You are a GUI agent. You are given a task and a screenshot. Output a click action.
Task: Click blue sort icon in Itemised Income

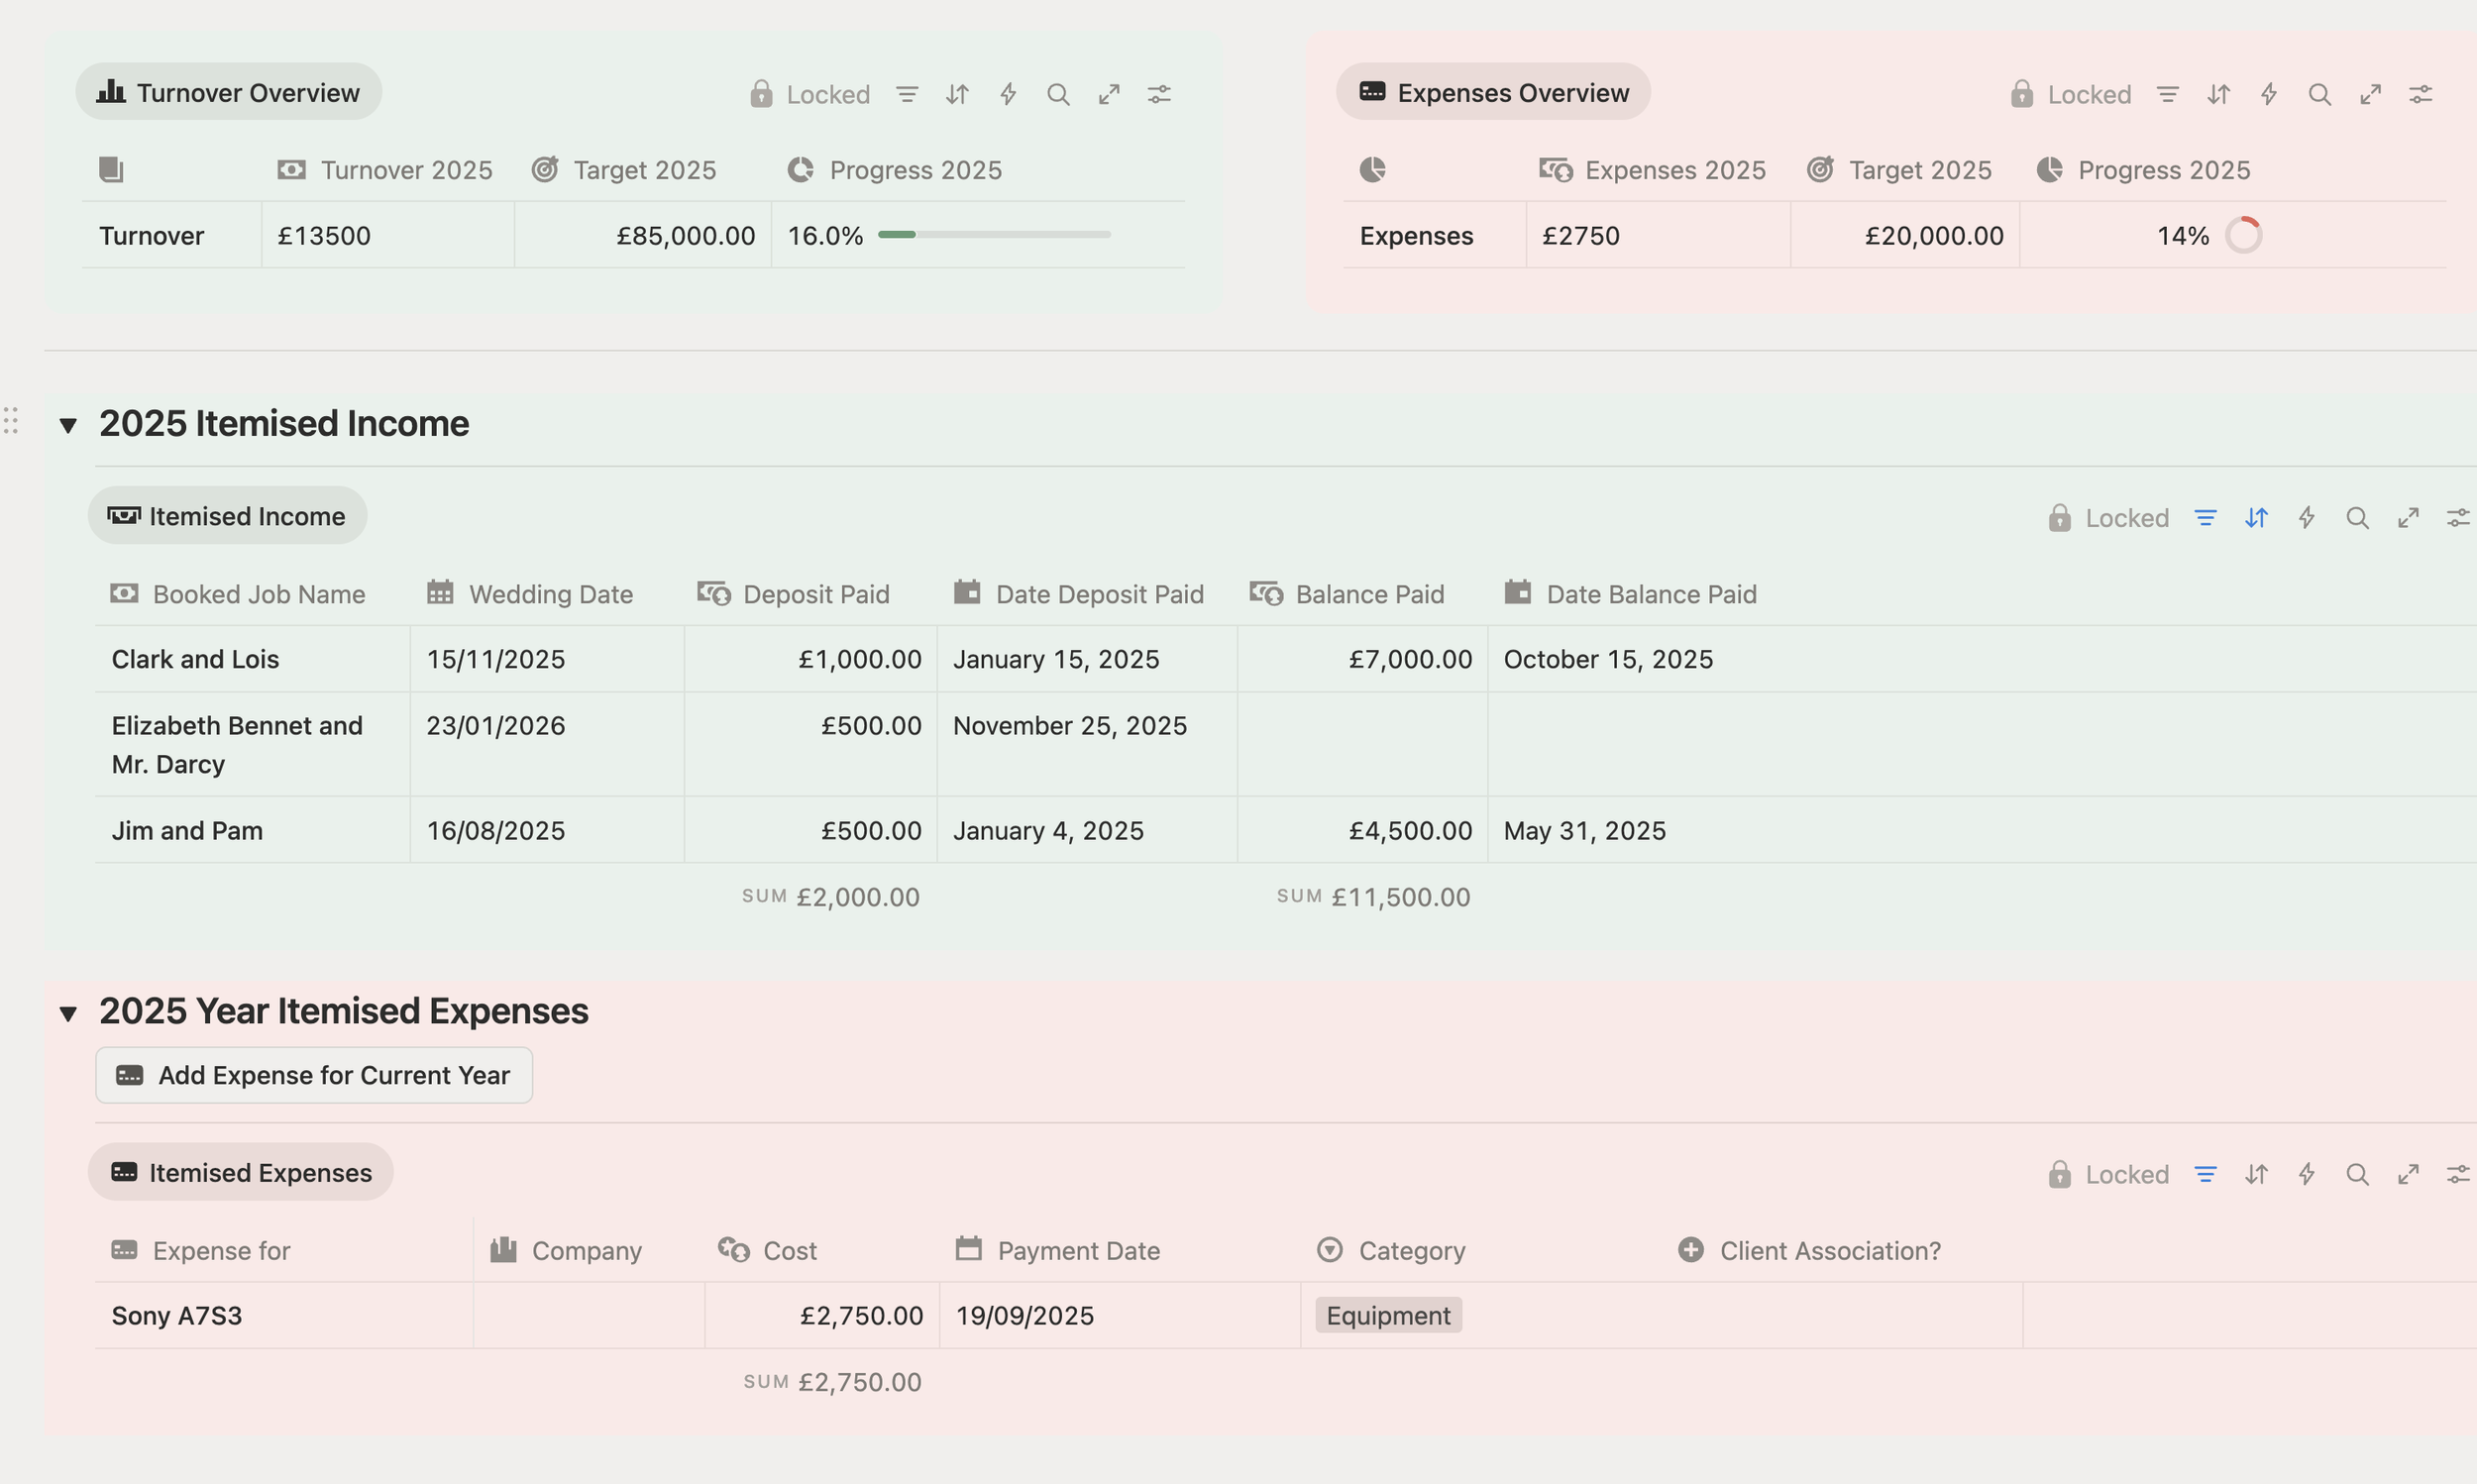(x=2256, y=518)
